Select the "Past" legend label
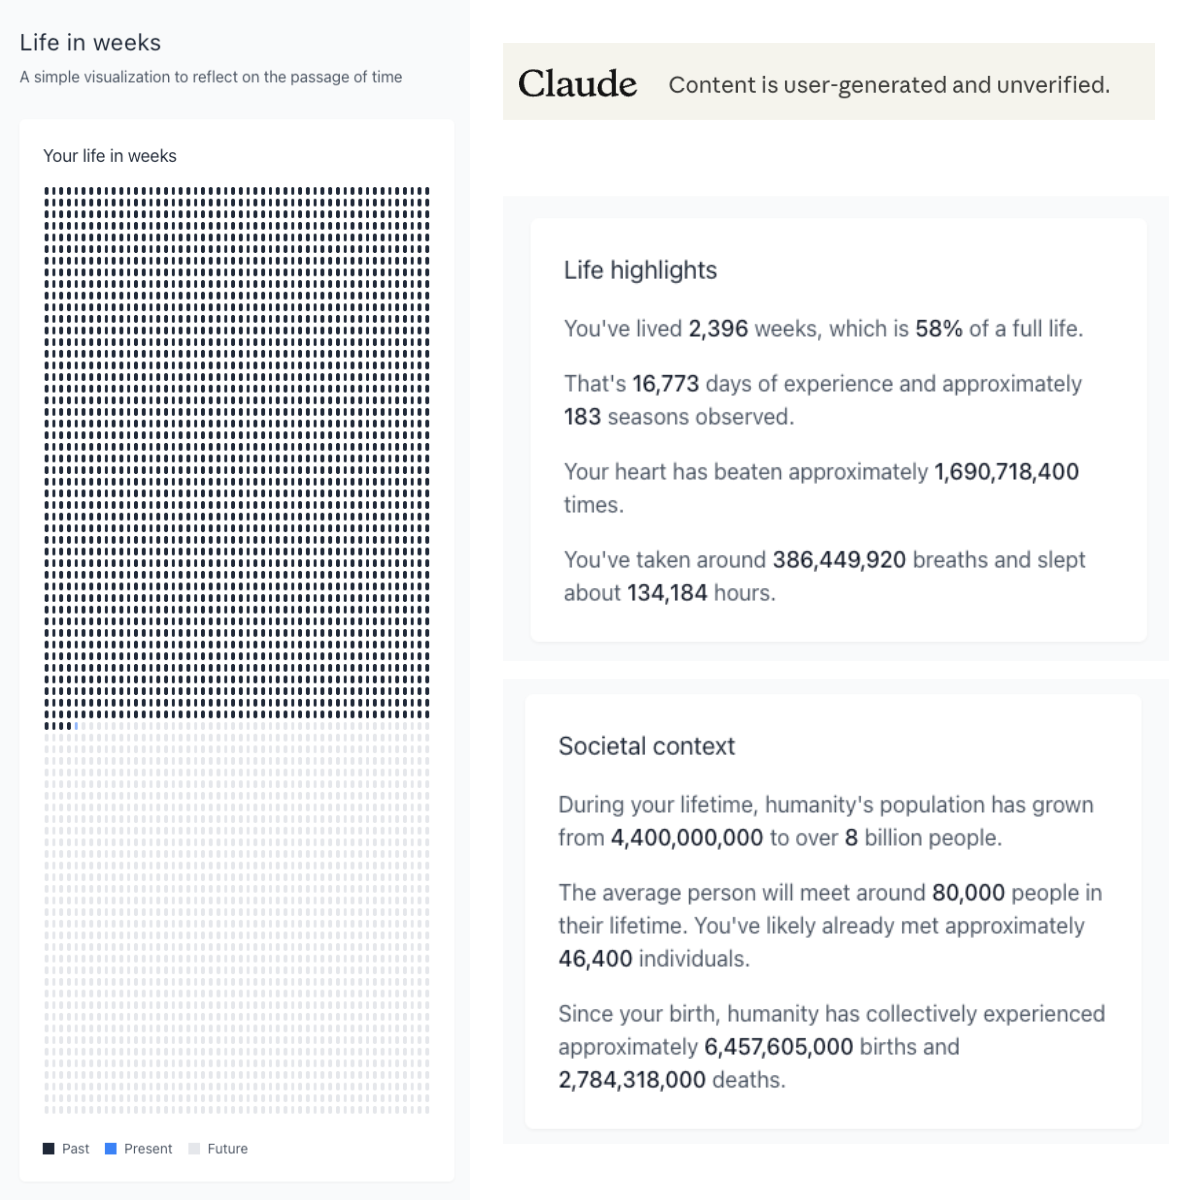The width and height of the screenshot is (1200, 1200). pos(75,1149)
